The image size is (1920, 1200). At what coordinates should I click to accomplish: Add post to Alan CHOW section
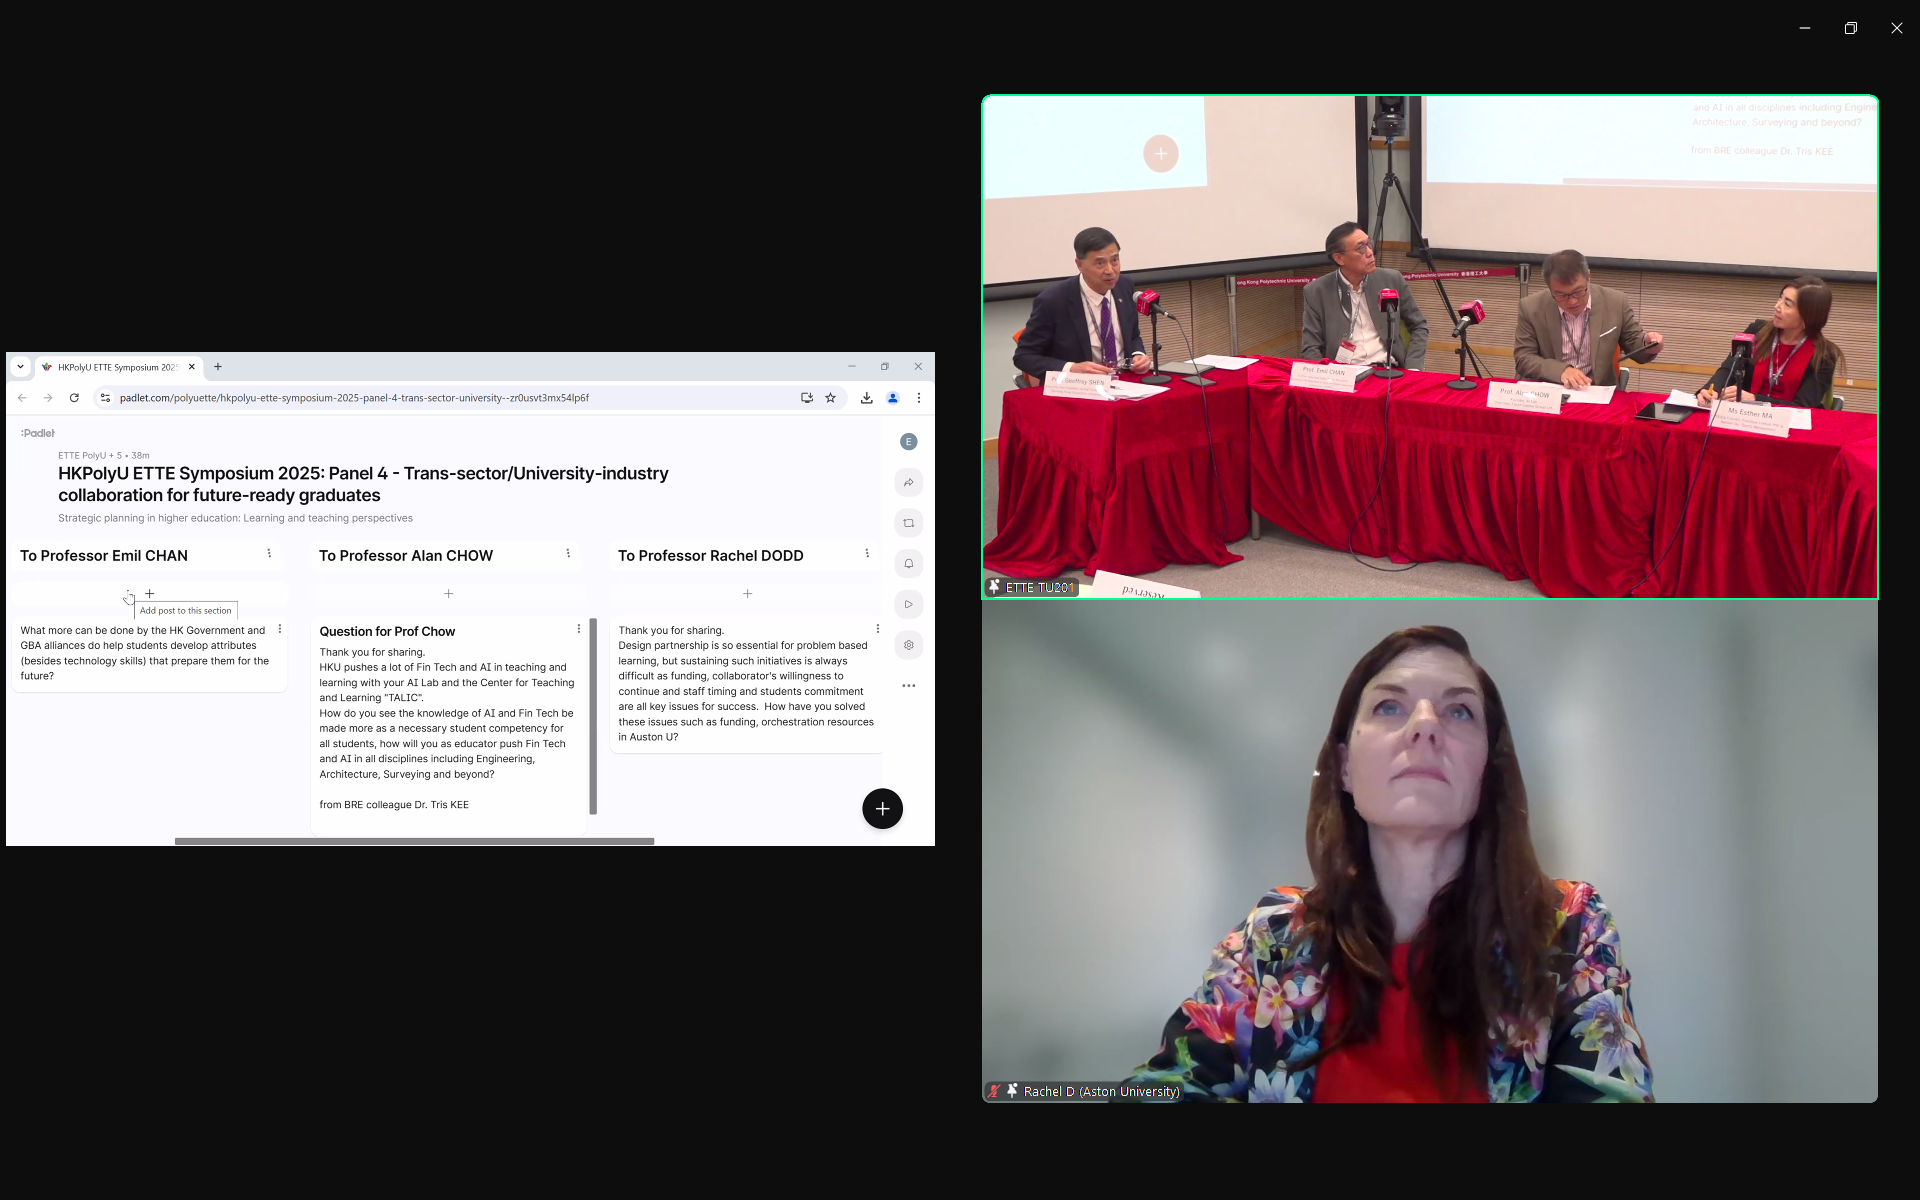coord(448,594)
